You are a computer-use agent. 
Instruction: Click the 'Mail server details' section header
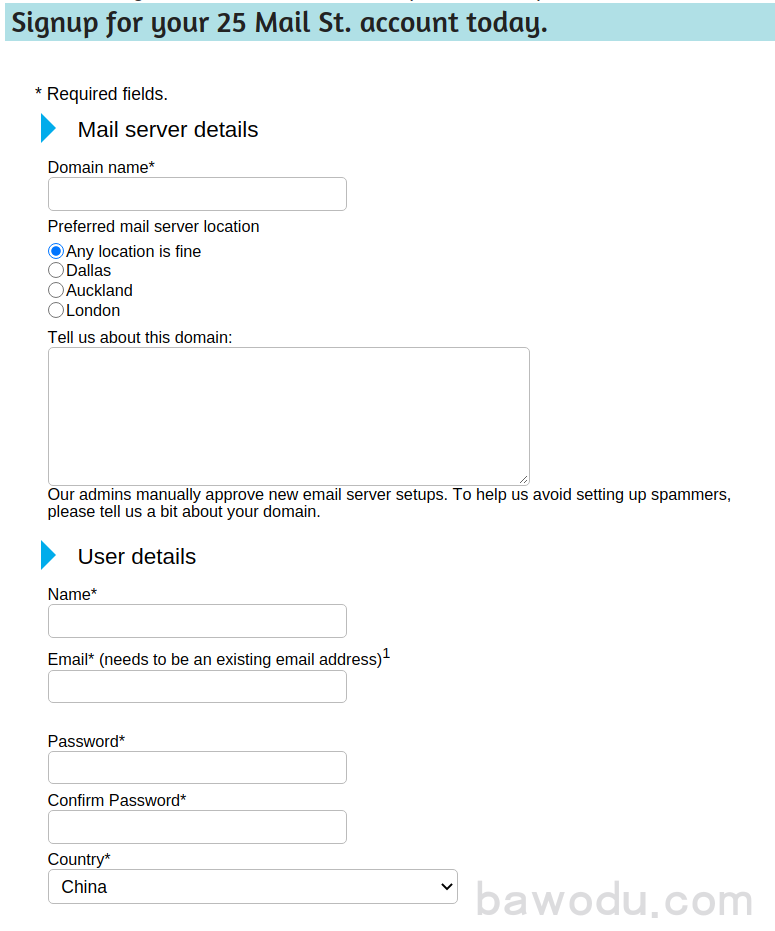pos(167,129)
